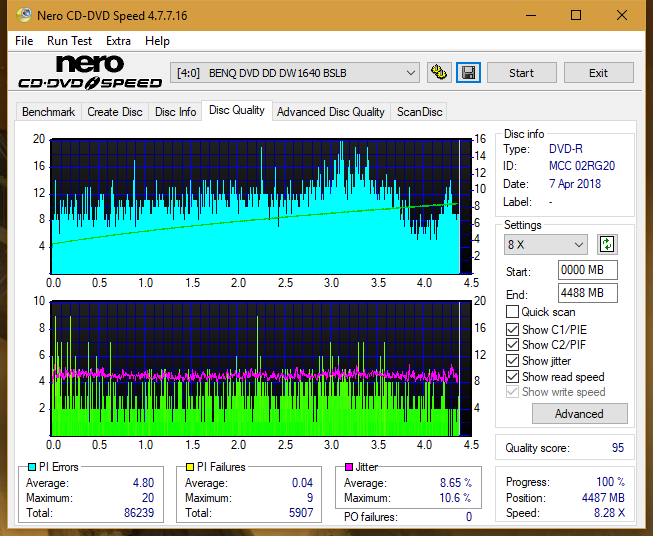
Task: Select the Disc Quality tab
Action: click(237, 110)
